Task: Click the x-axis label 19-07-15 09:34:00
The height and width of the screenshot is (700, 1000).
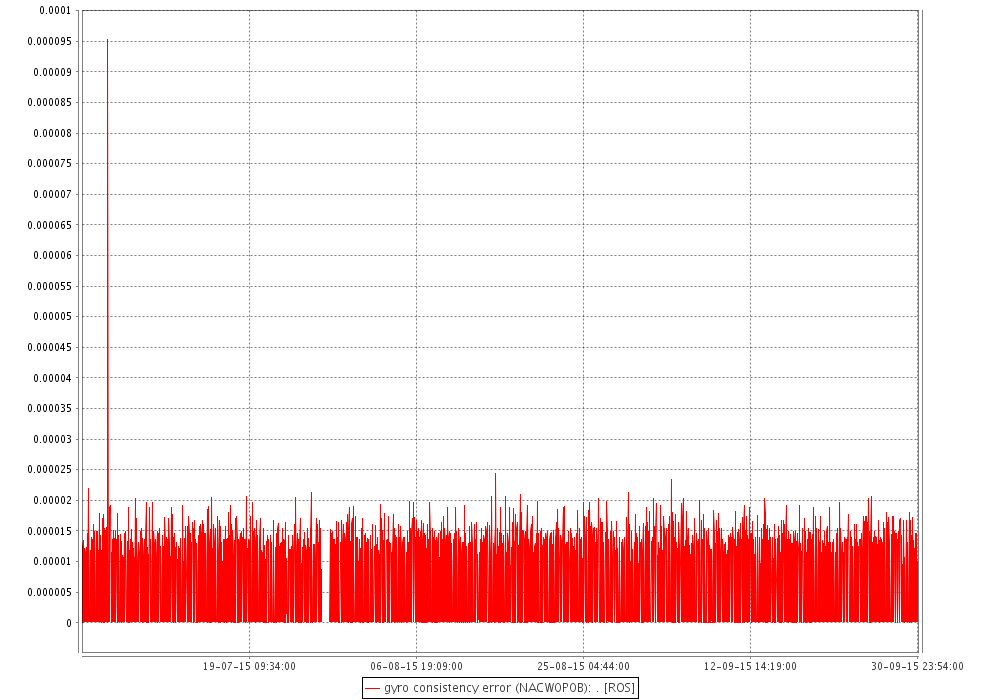Action: click(249, 666)
